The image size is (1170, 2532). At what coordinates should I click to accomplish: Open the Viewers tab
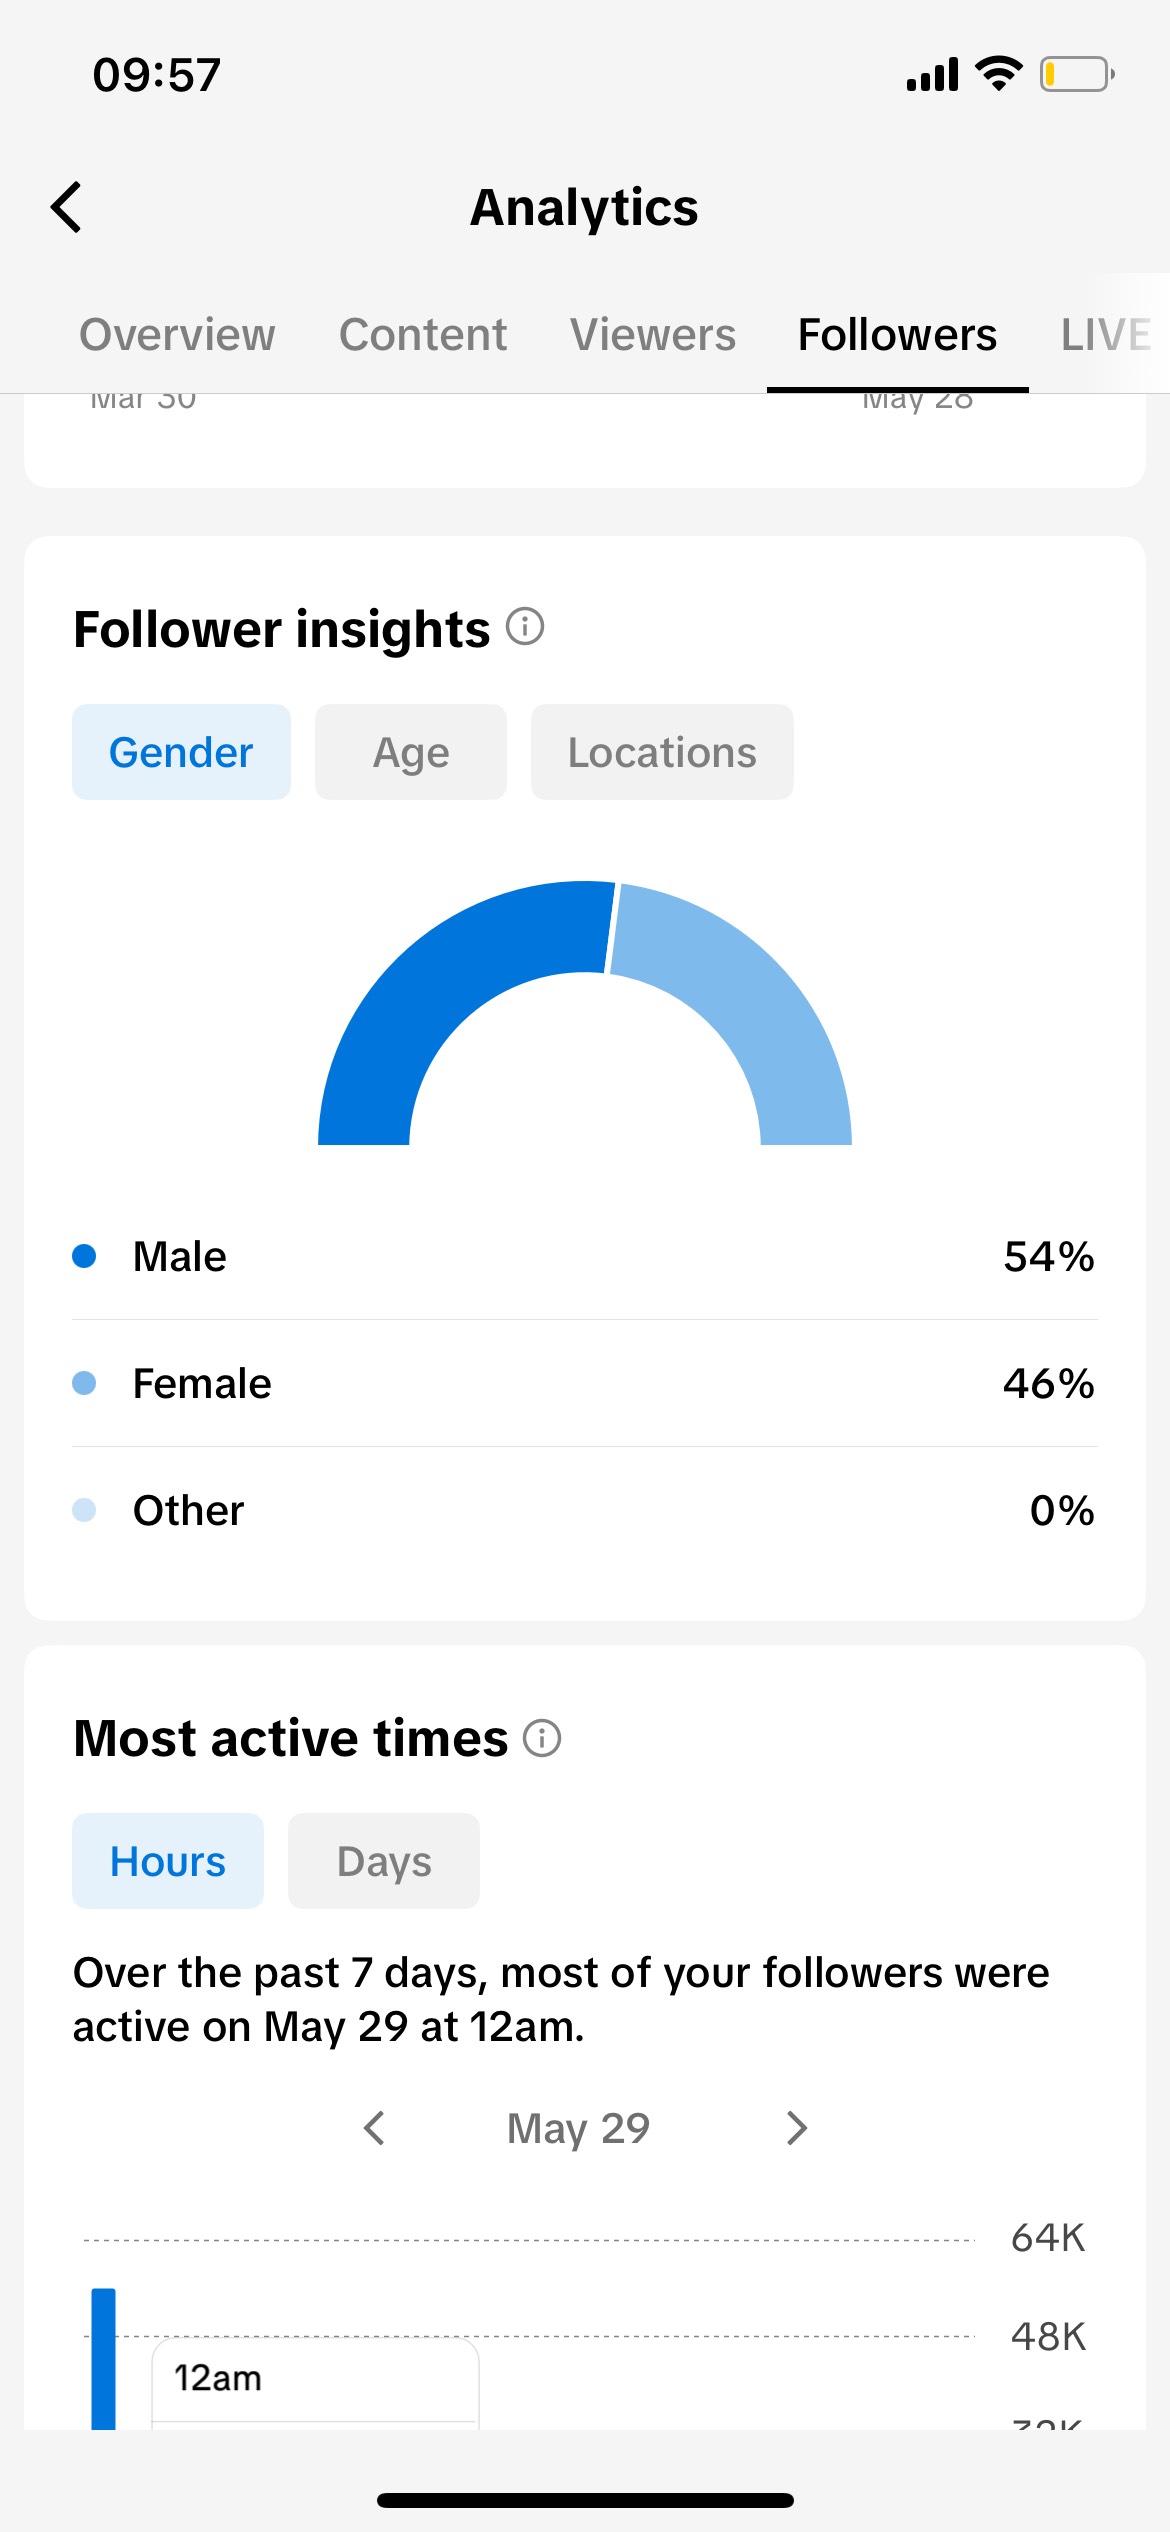[653, 334]
